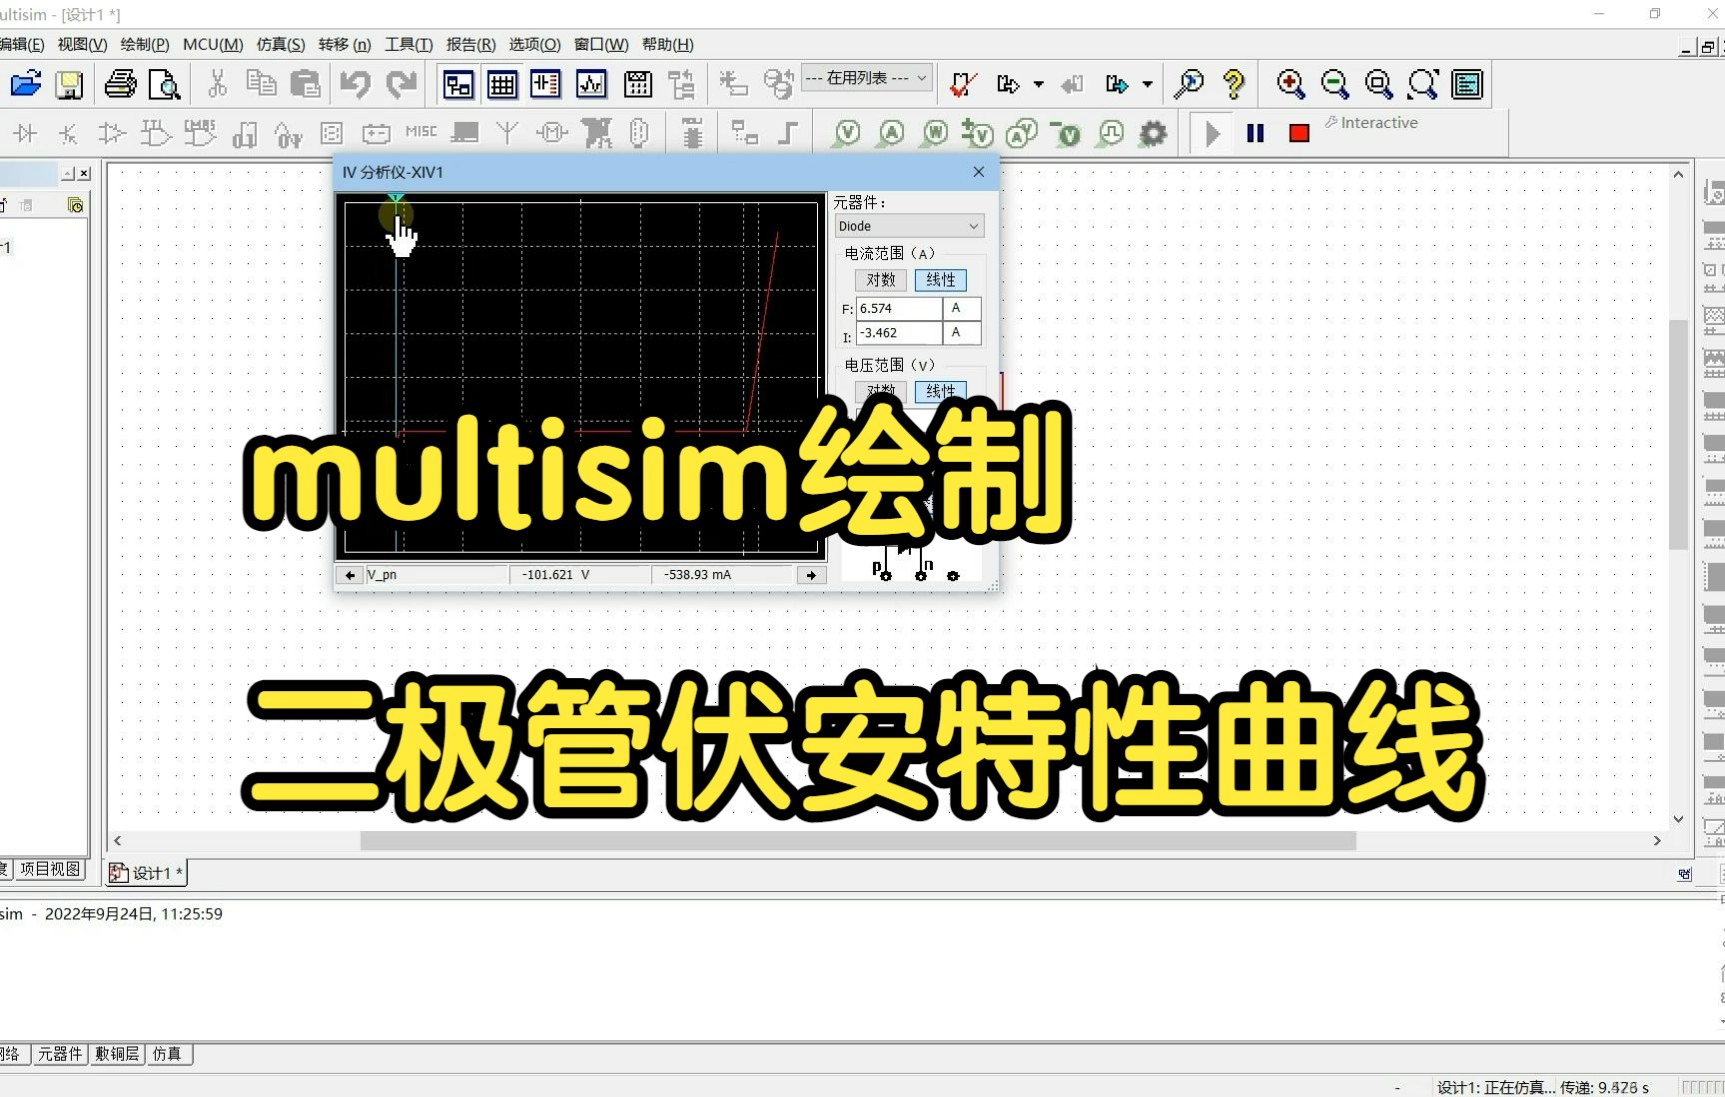
Task: Place a voltage probe
Action: tap(847, 133)
